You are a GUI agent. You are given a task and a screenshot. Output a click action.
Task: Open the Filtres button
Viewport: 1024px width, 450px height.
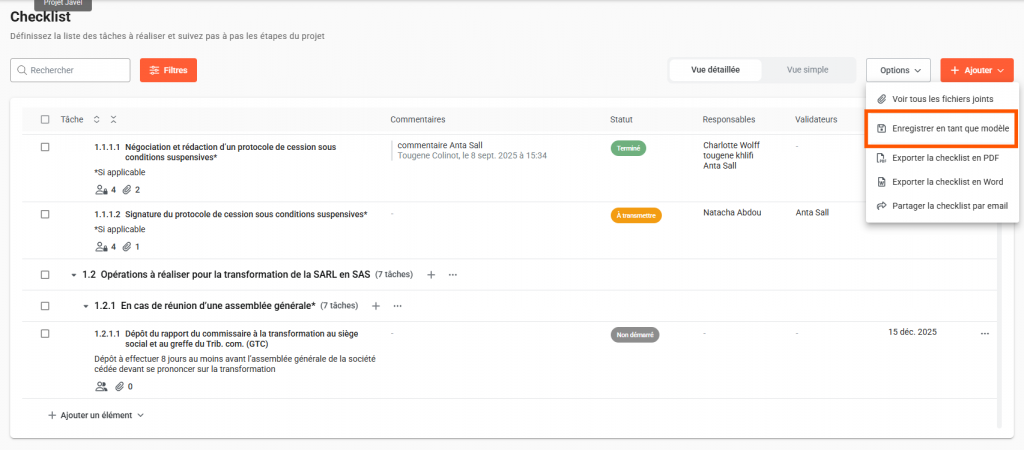tap(168, 70)
